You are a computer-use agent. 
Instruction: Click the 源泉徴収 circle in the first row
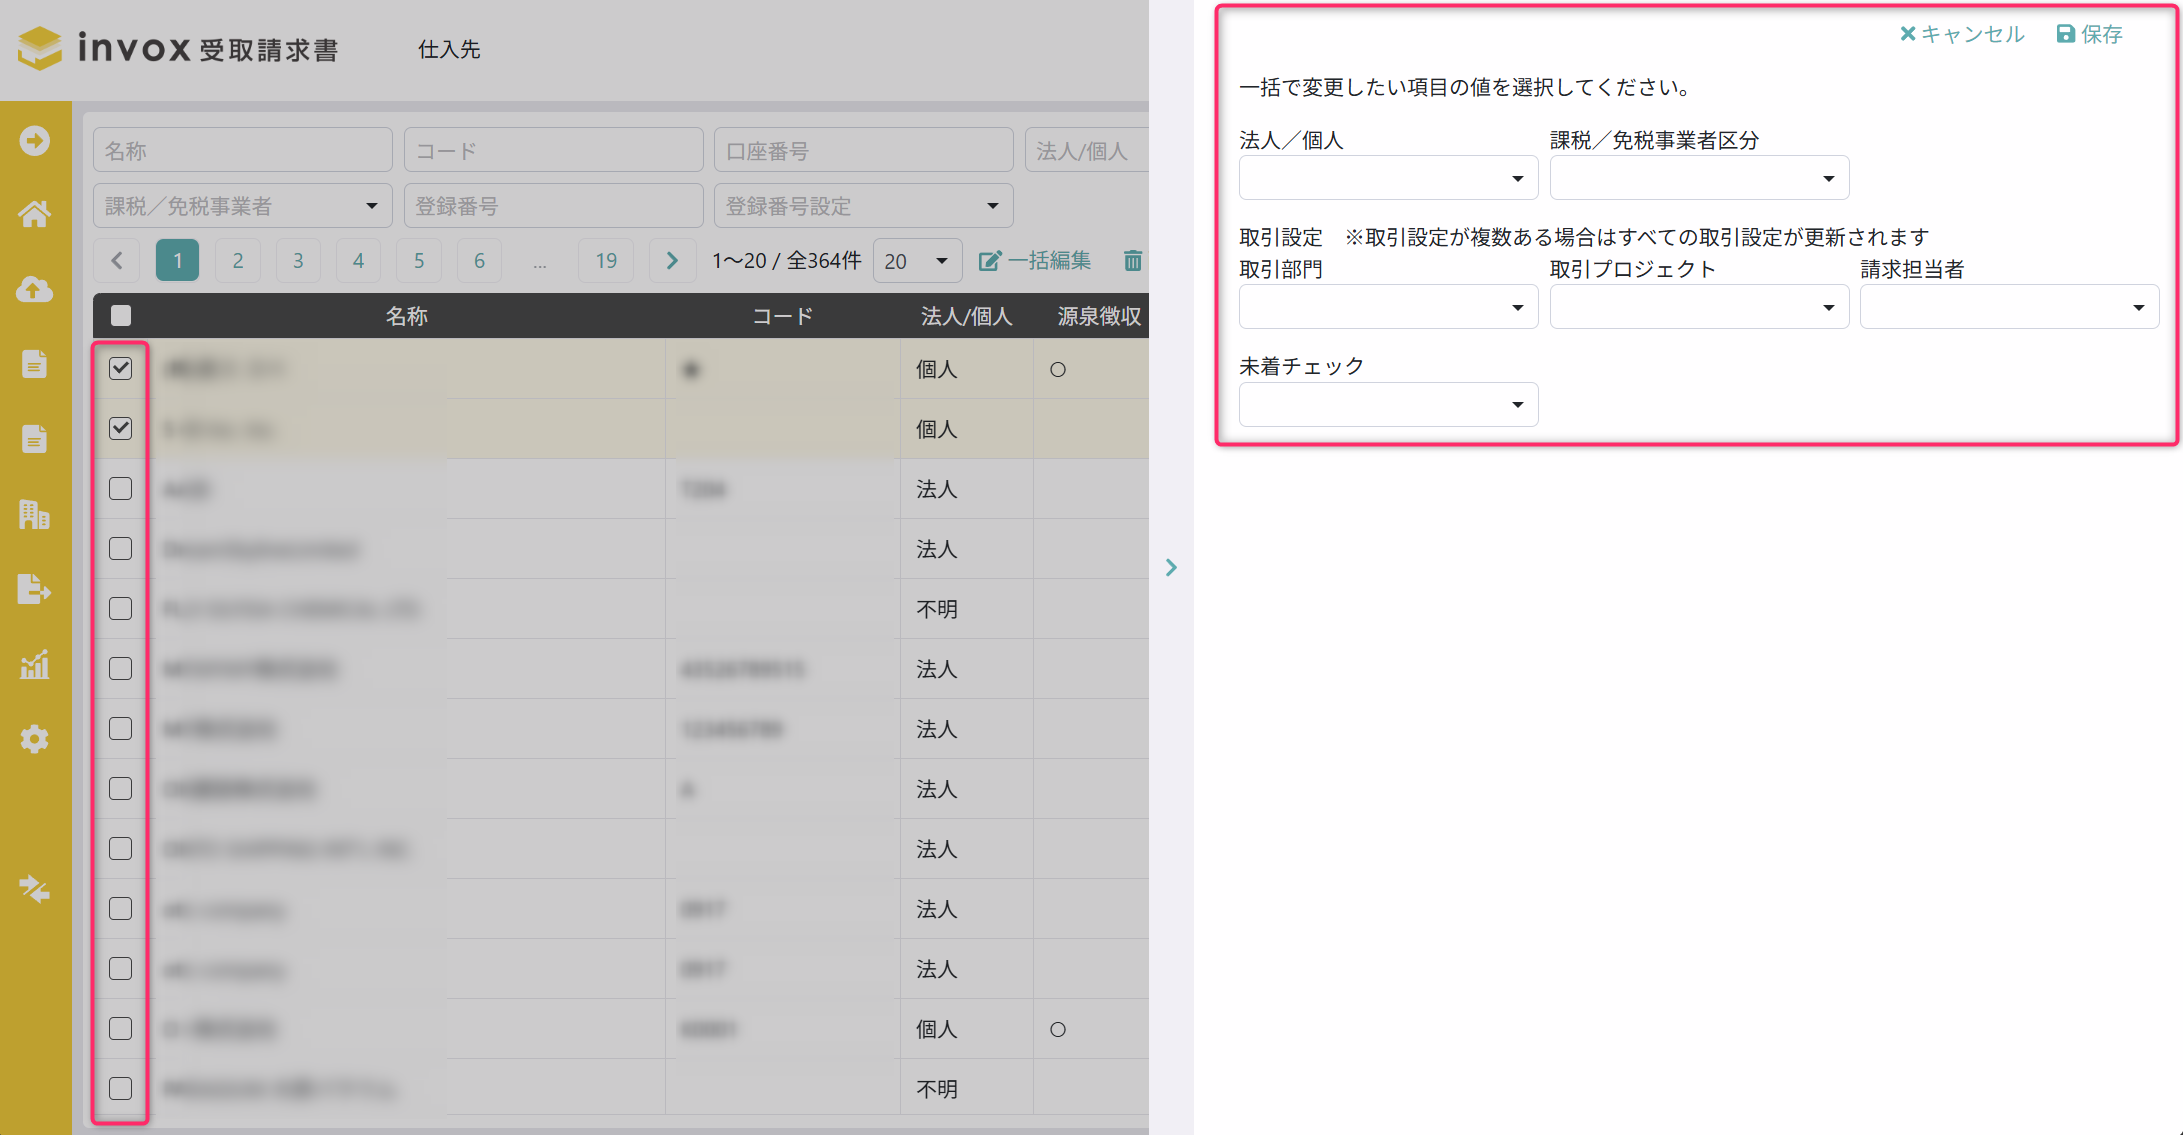pyautogui.click(x=1058, y=370)
